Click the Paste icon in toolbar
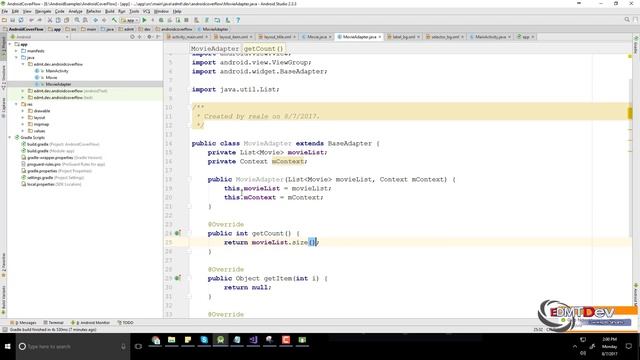 tap(66, 20)
